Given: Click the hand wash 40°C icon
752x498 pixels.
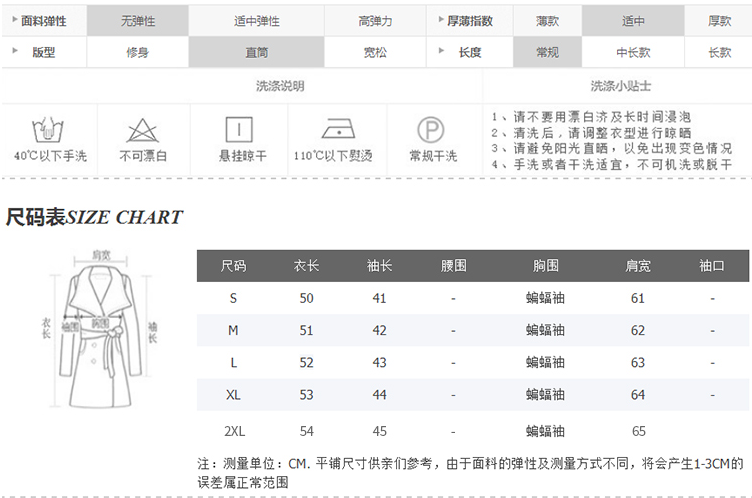Looking at the screenshot, I should point(48,130).
